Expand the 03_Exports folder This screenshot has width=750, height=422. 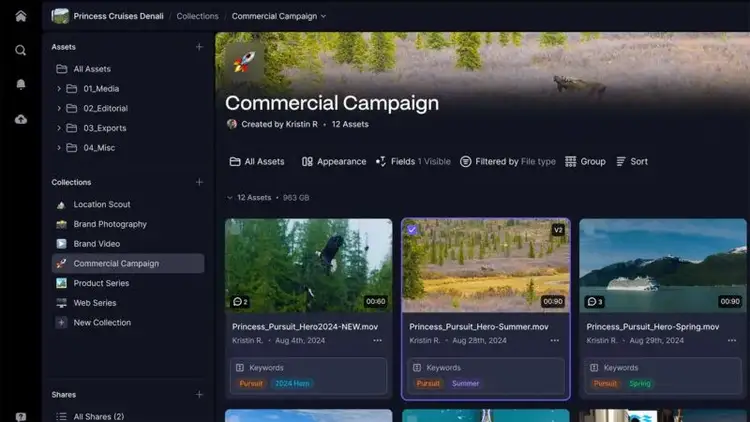[59, 128]
